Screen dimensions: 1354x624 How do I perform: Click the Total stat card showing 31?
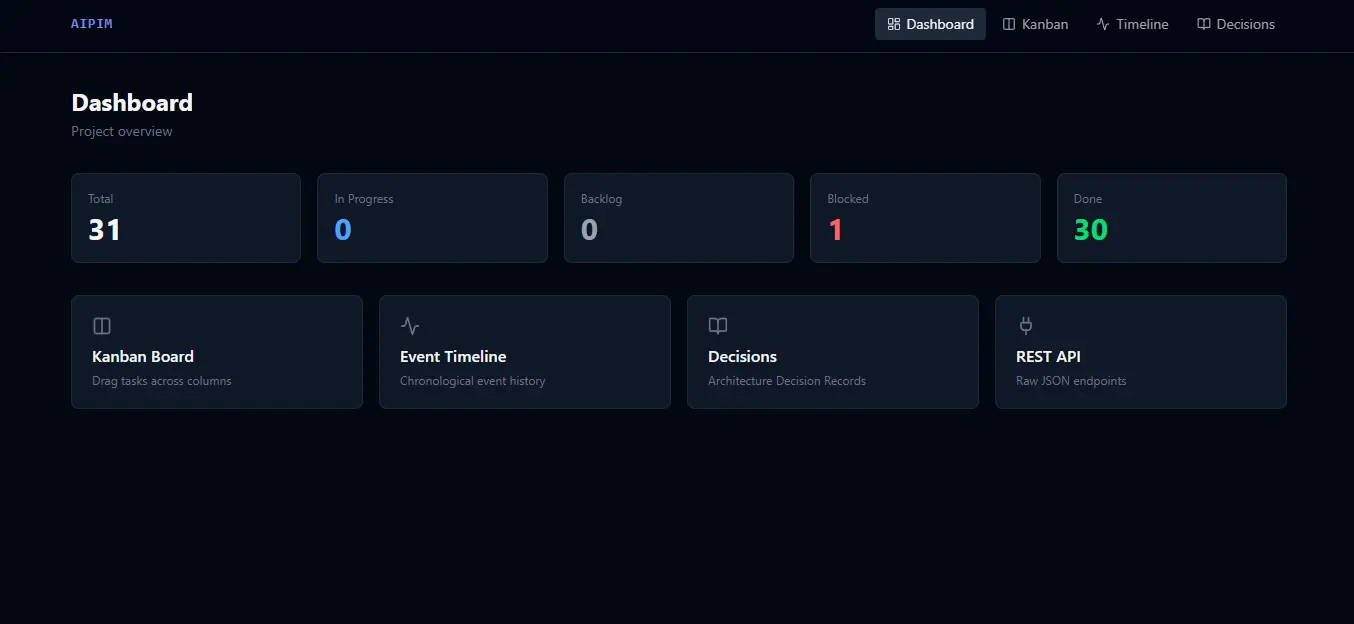(x=185, y=217)
